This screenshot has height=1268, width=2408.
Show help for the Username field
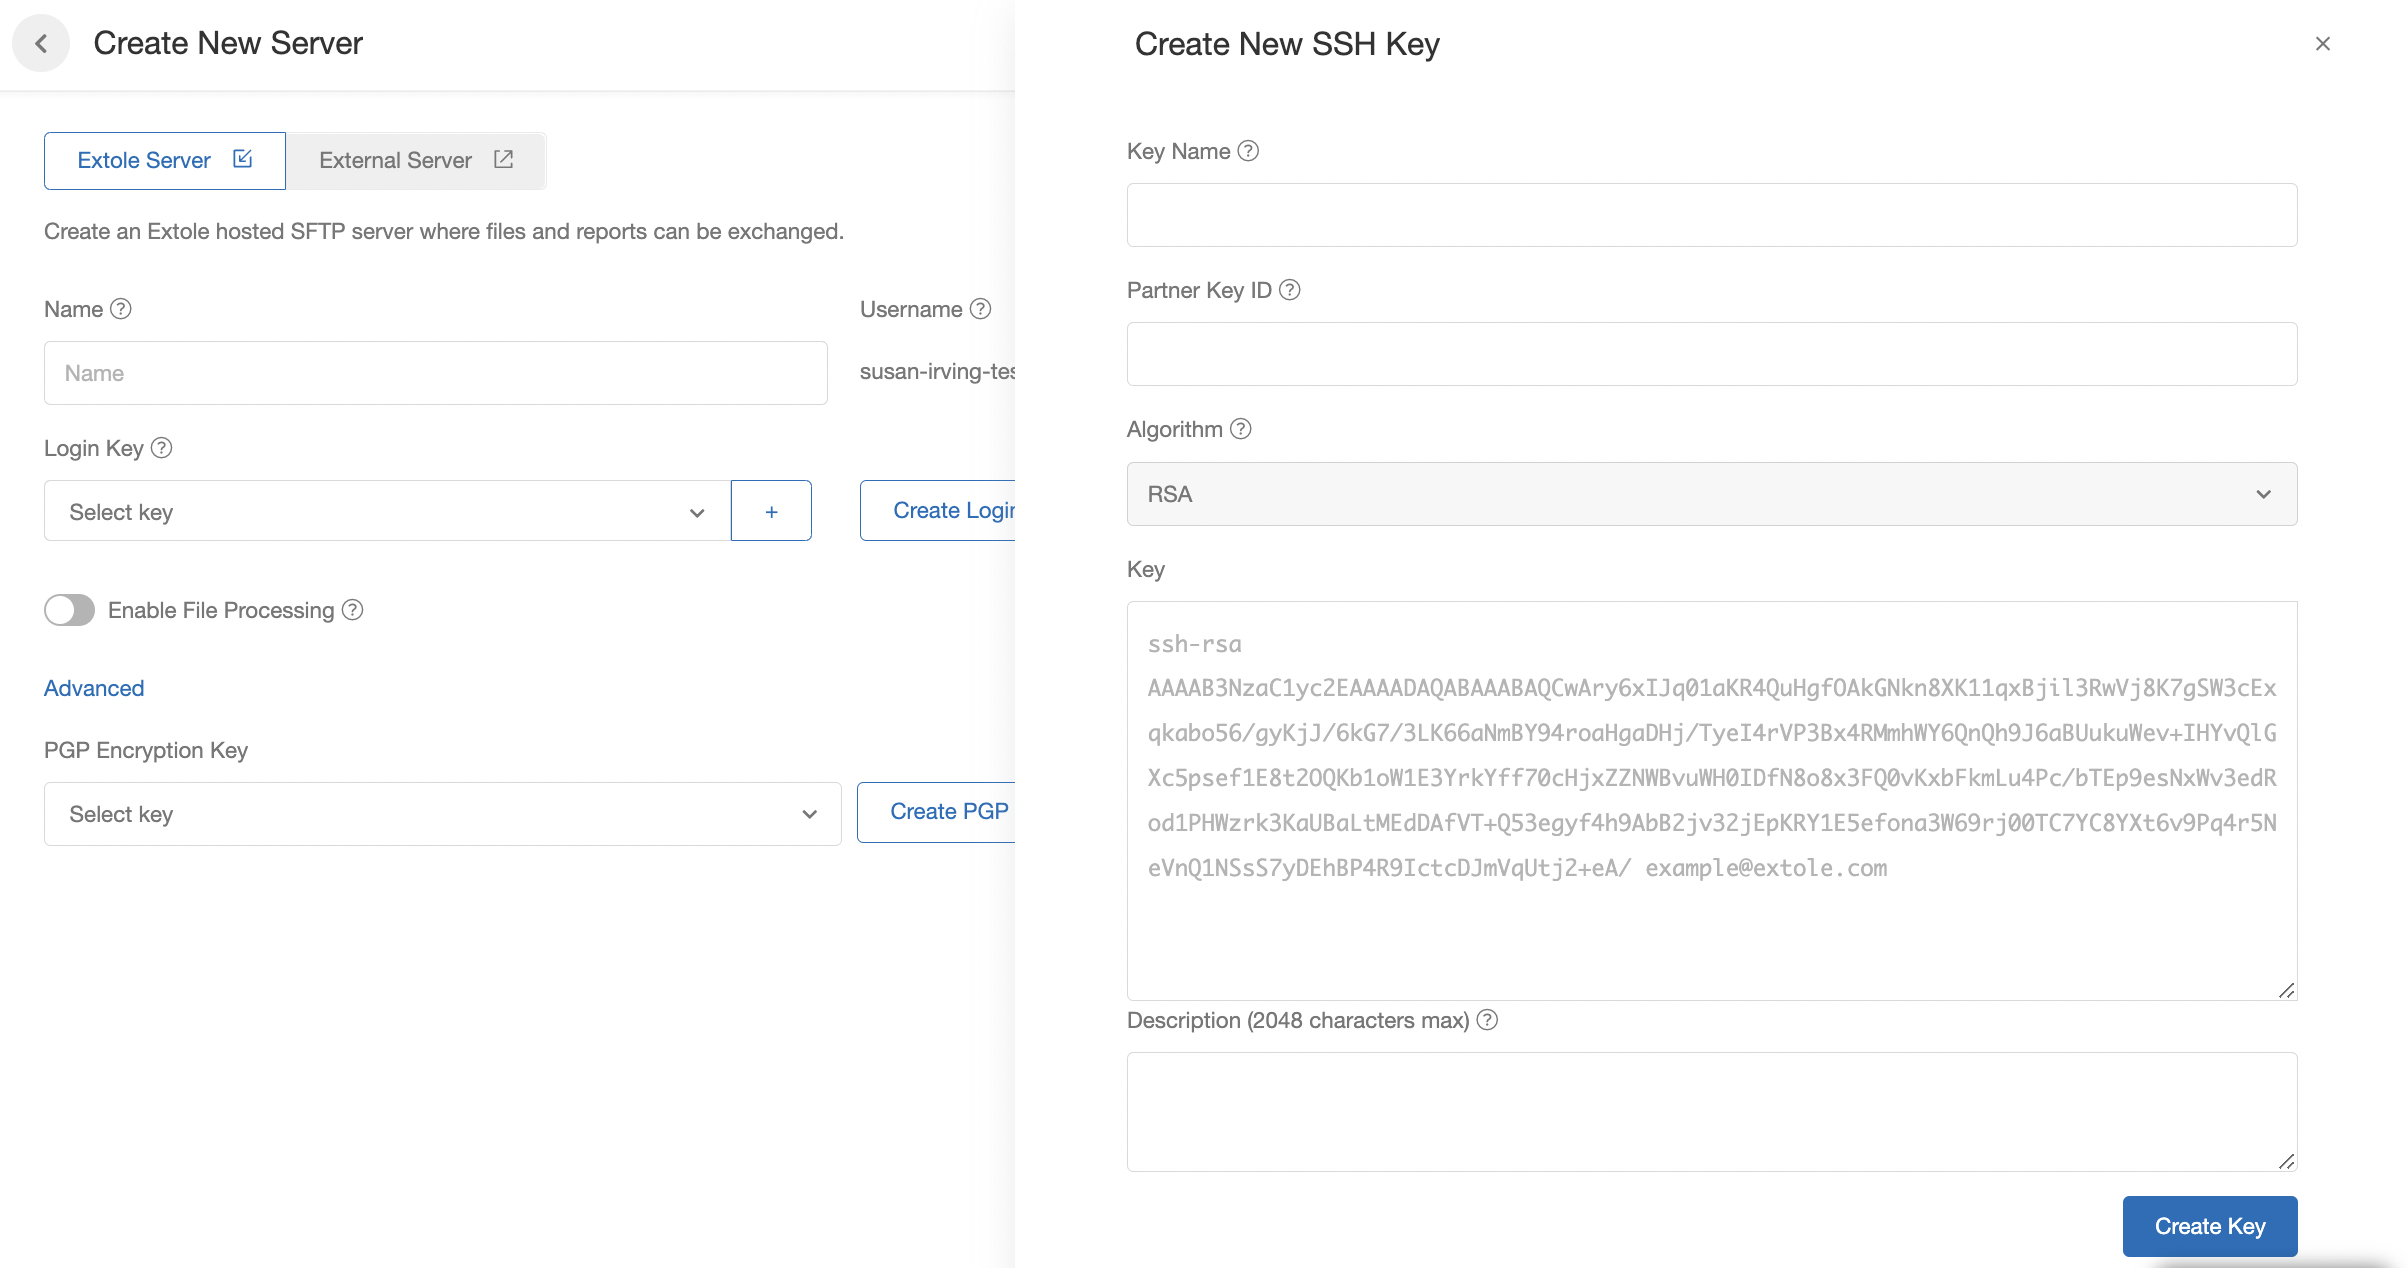981,309
